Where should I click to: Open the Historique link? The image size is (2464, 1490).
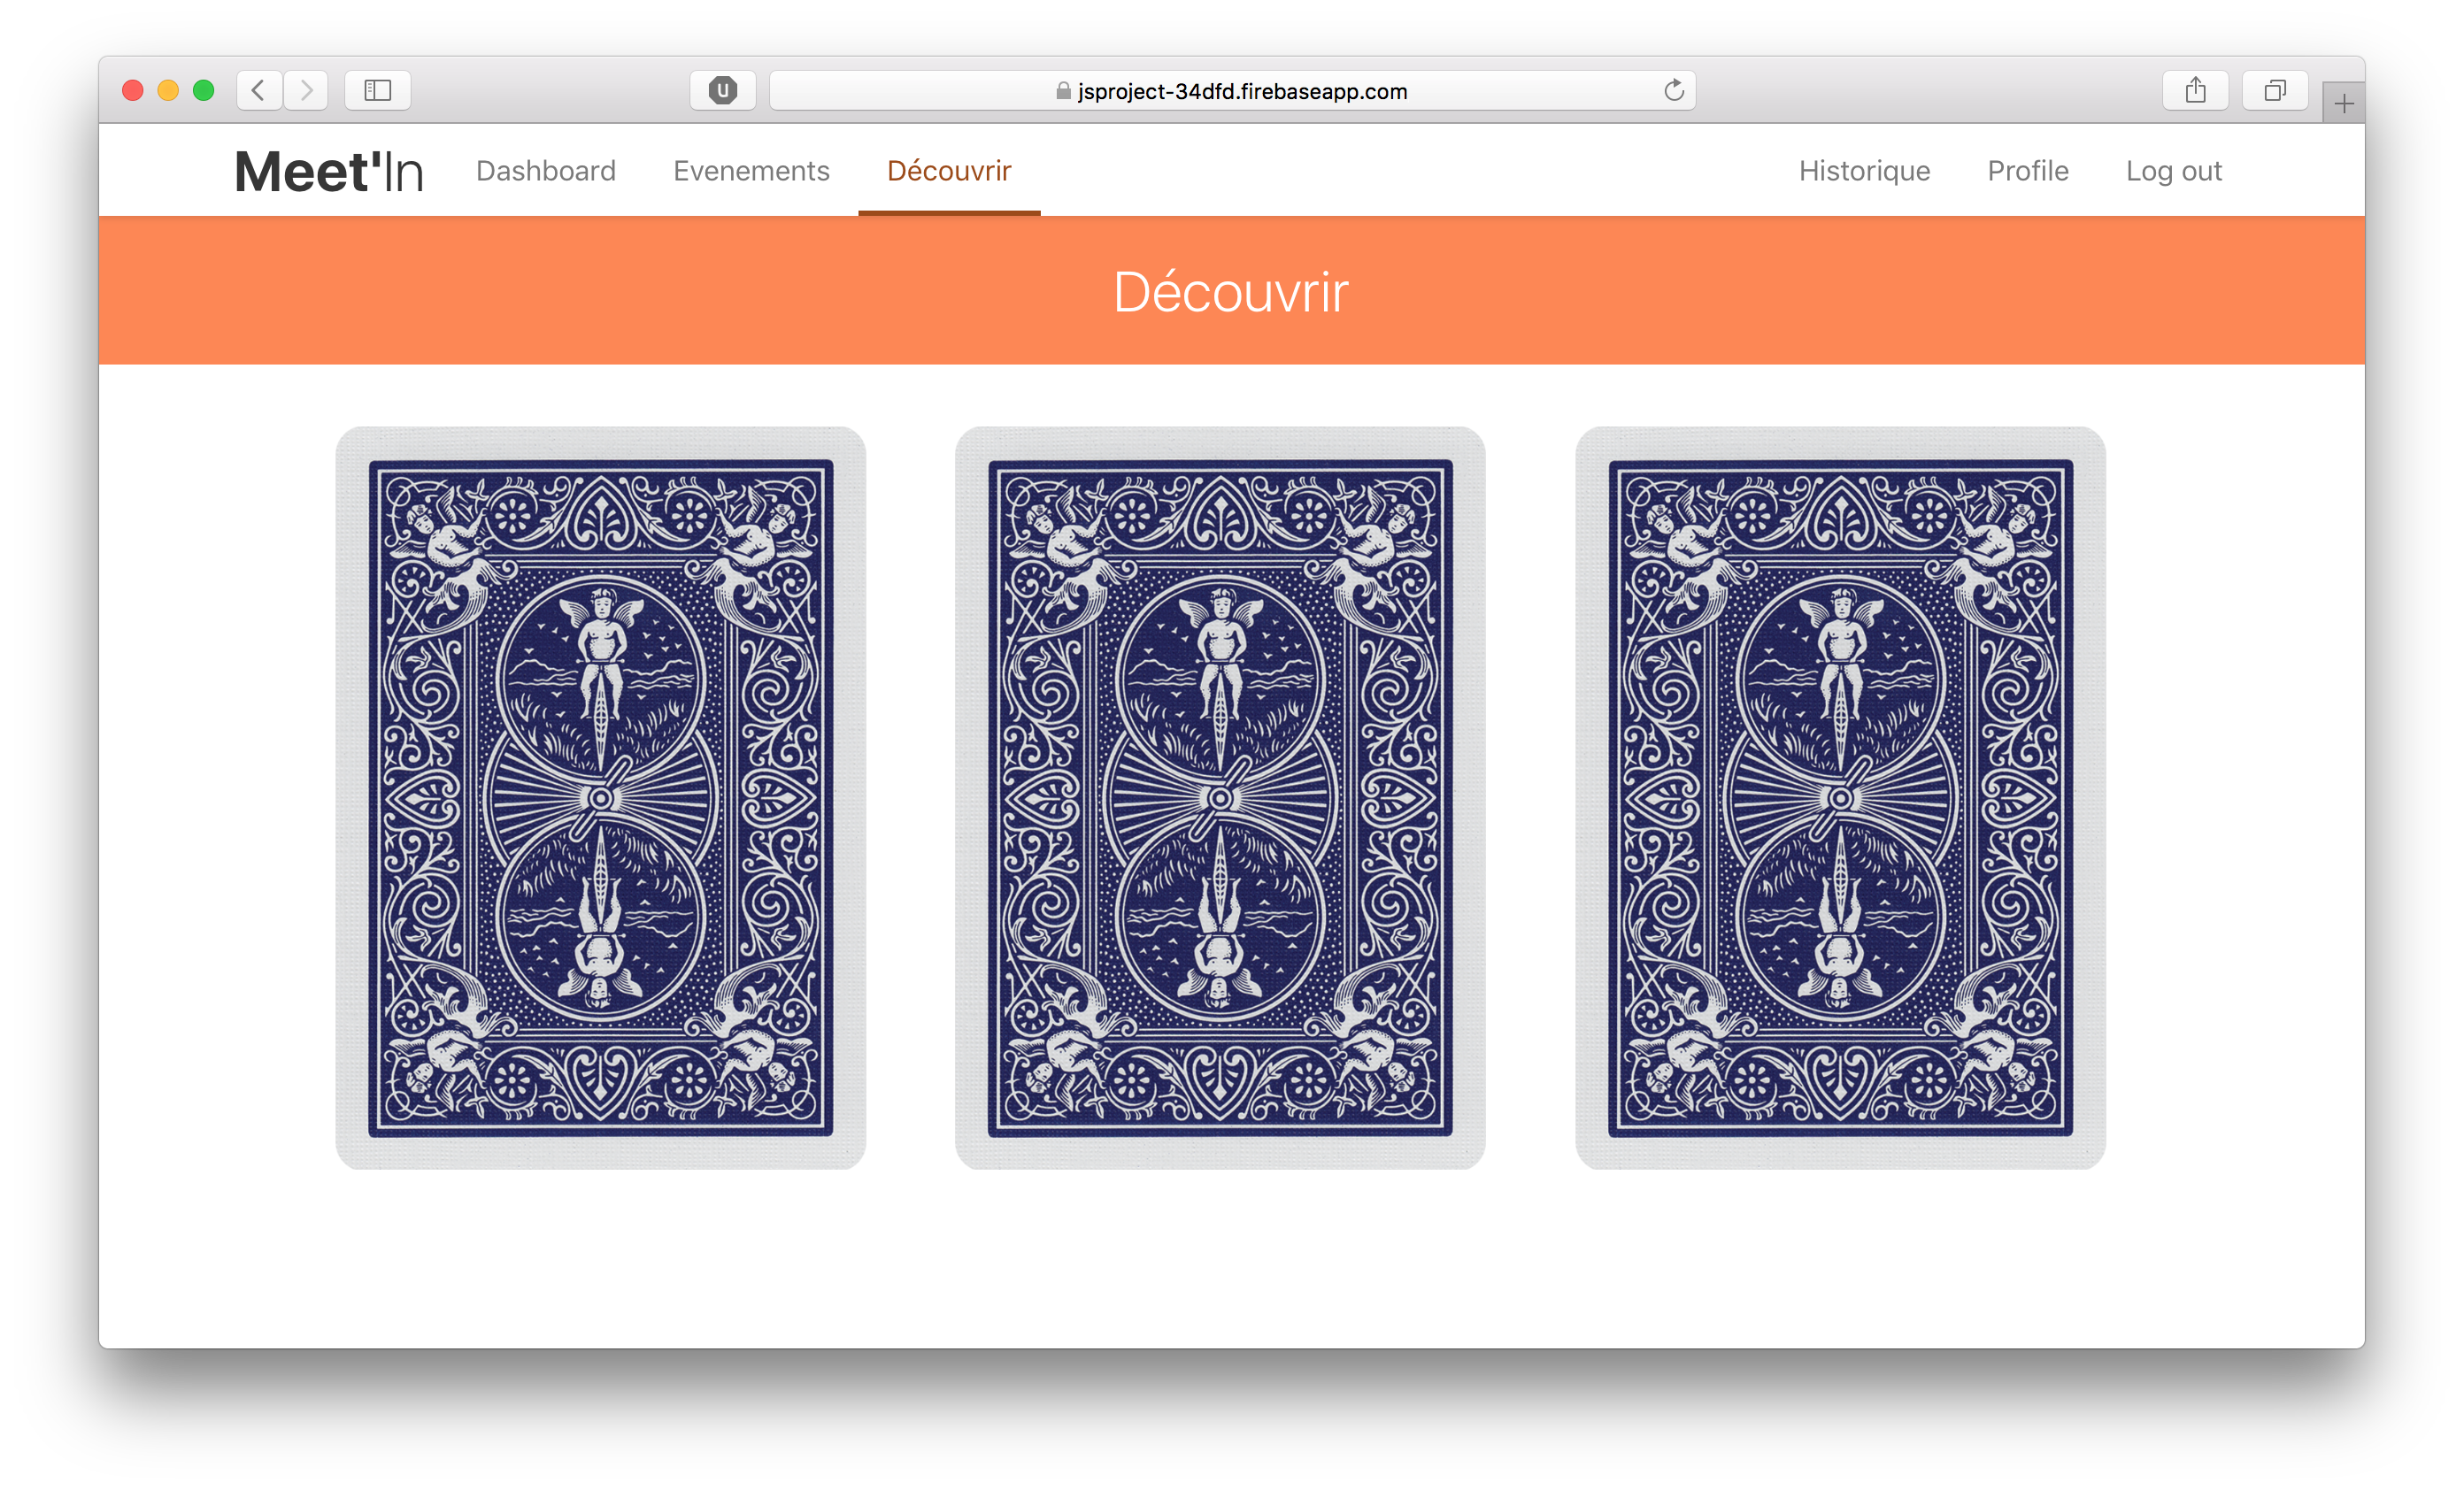tap(1864, 171)
